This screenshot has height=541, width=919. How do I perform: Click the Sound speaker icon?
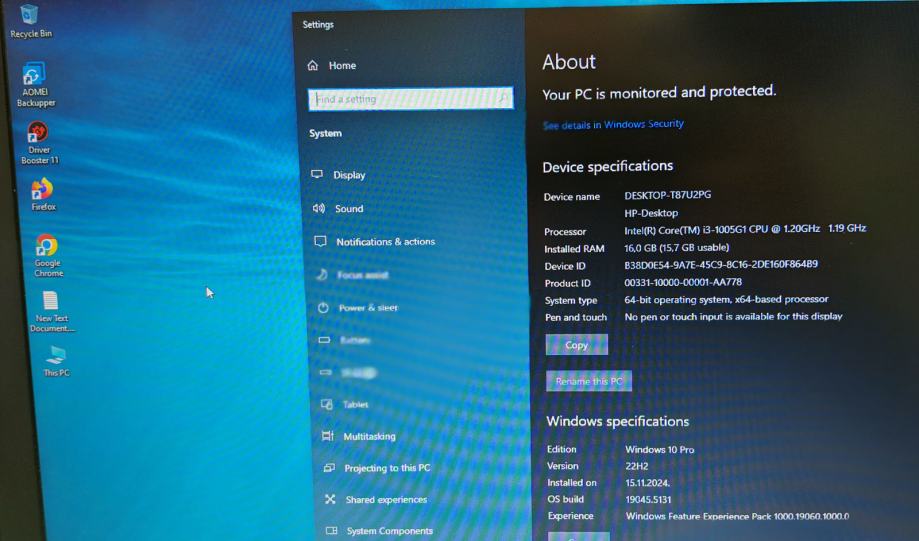click(319, 208)
